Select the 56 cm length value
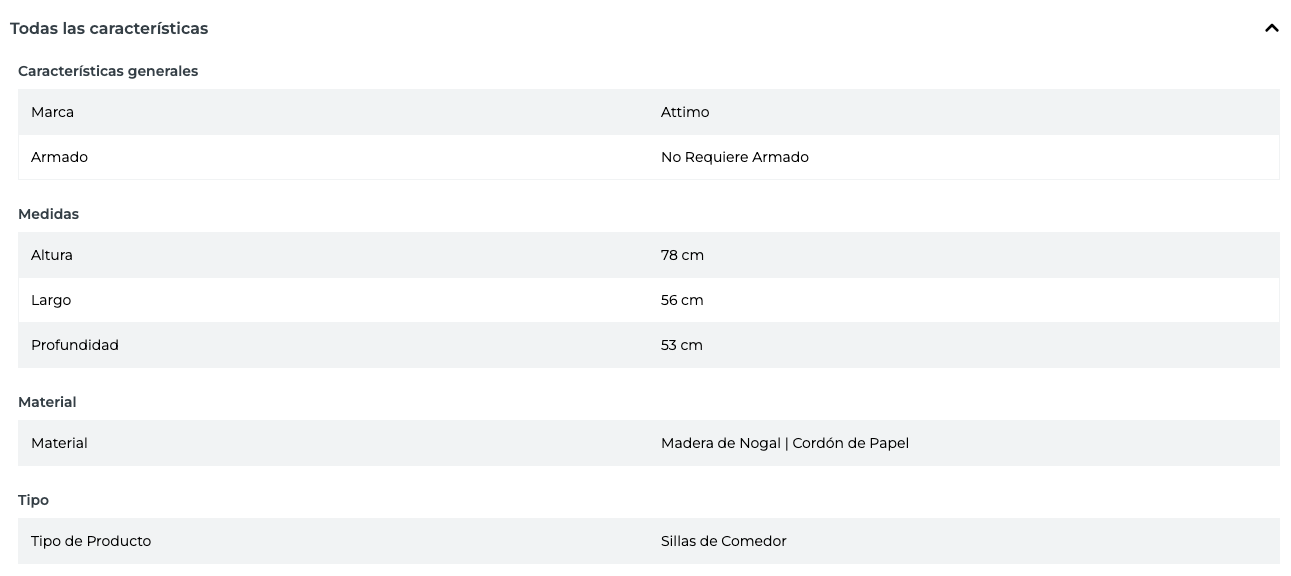 pos(682,300)
